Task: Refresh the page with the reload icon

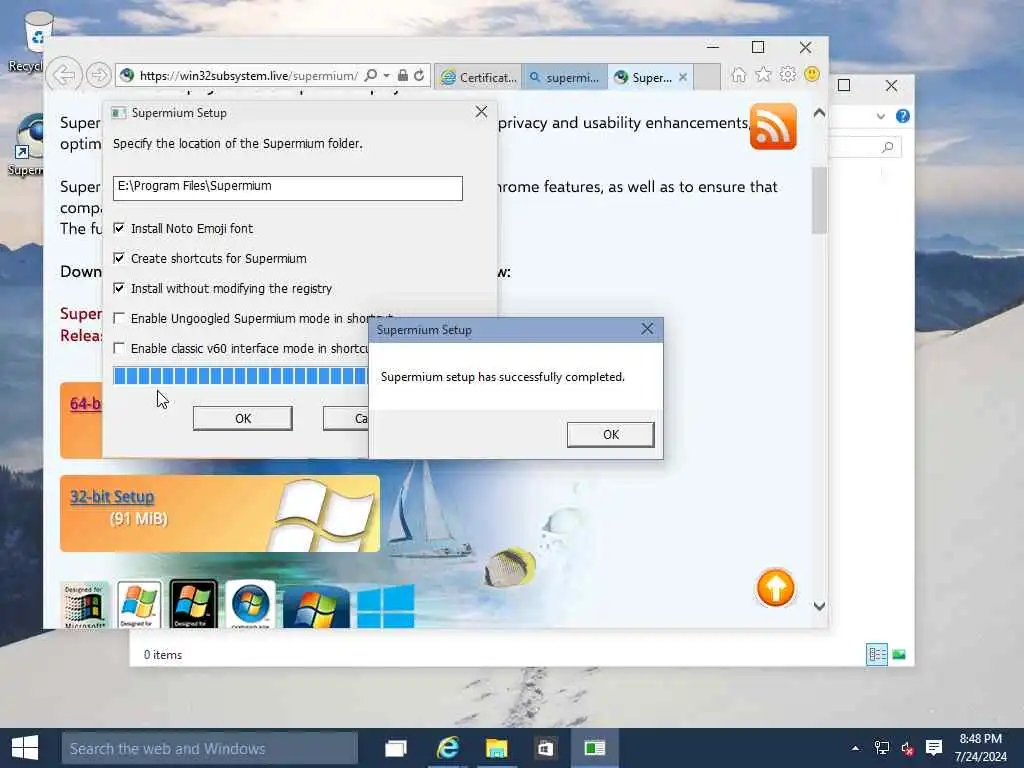Action: point(419,76)
